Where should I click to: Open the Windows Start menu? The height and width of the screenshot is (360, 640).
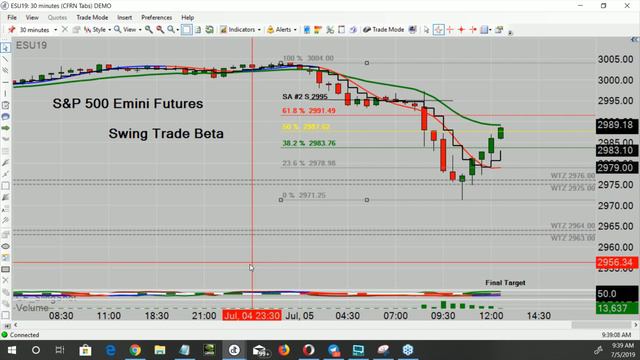coord(11,350)
